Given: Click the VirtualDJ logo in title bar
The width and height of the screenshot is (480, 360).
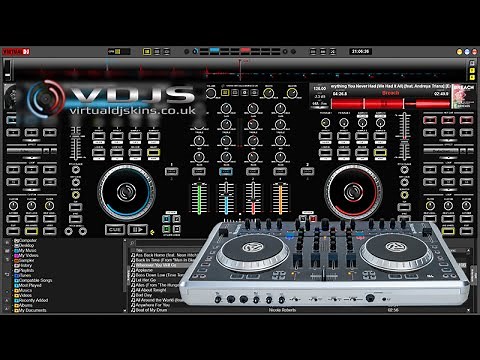Looking at the screenshot, I should 16,52.
